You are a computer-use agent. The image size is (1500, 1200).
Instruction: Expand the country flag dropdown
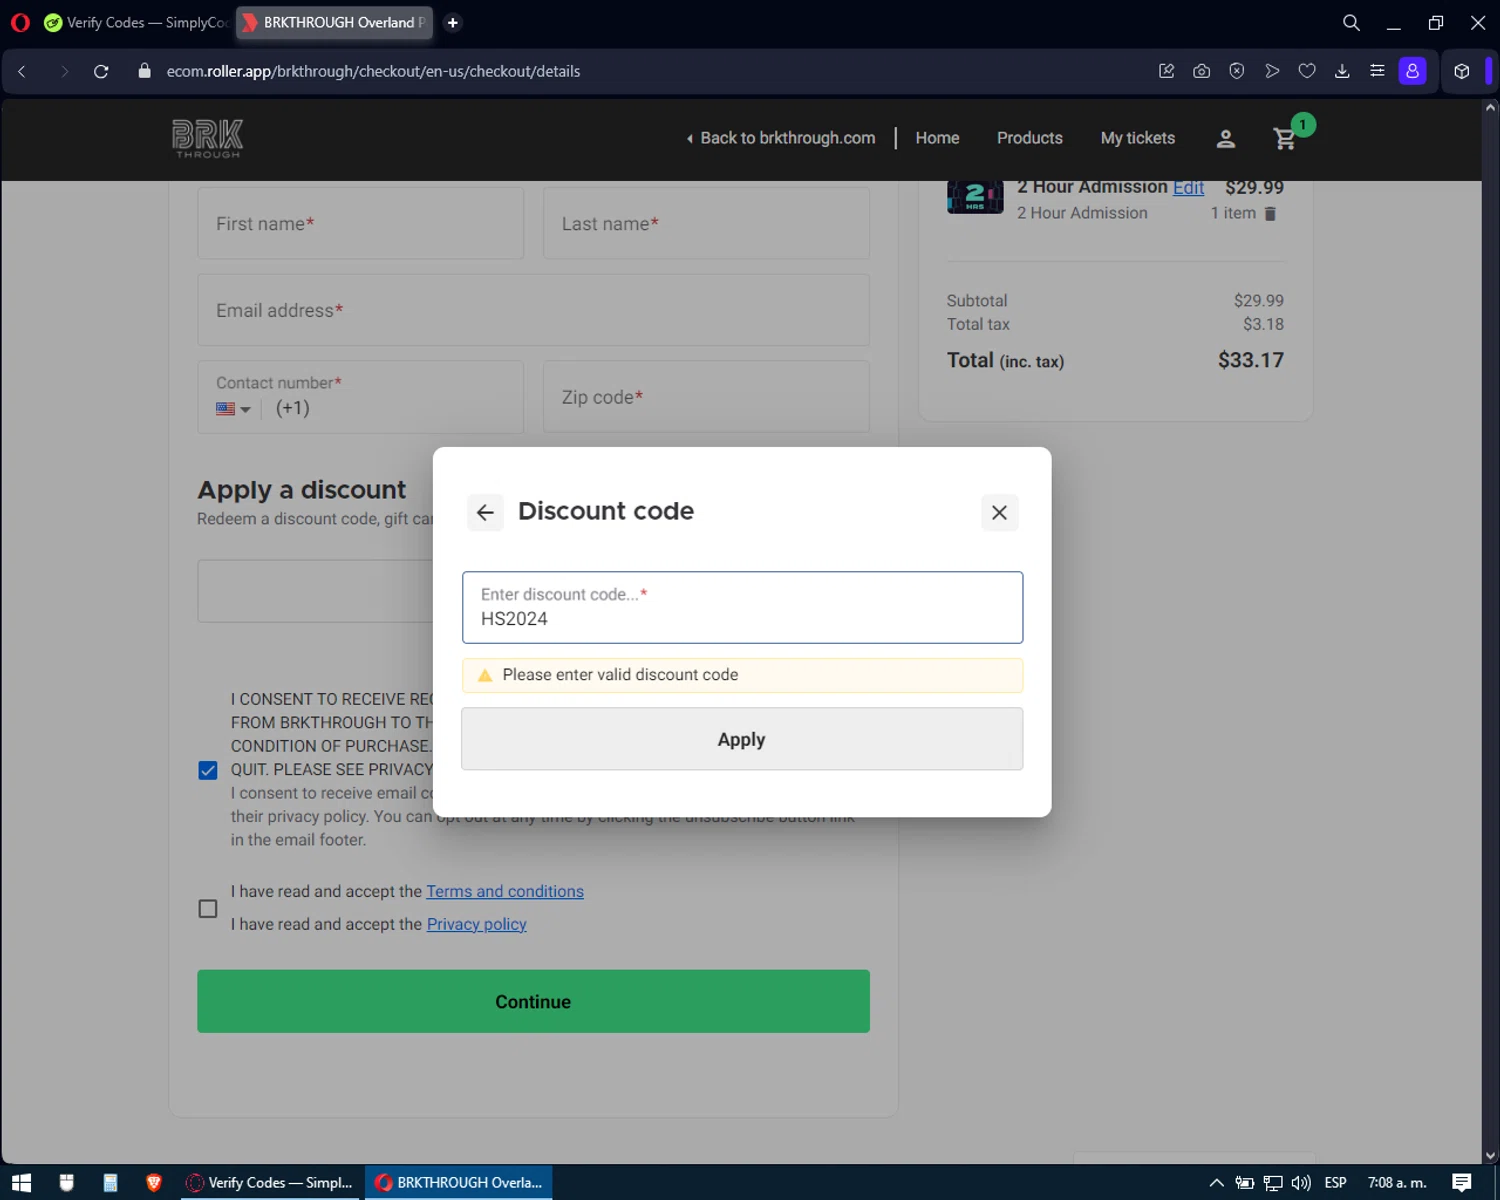234,409
